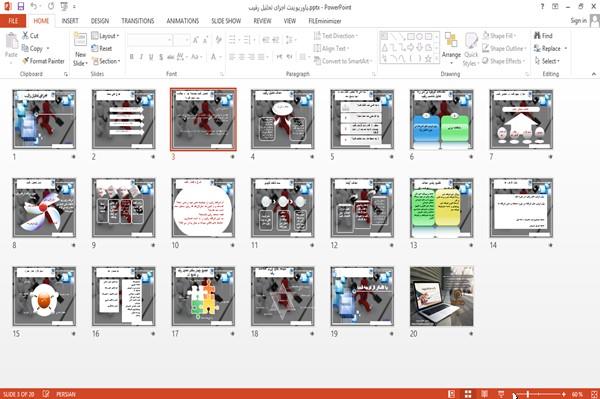Click Cut in the Clipboard group
The height and width of the screenshot is (399, 600).
[30, 36]
